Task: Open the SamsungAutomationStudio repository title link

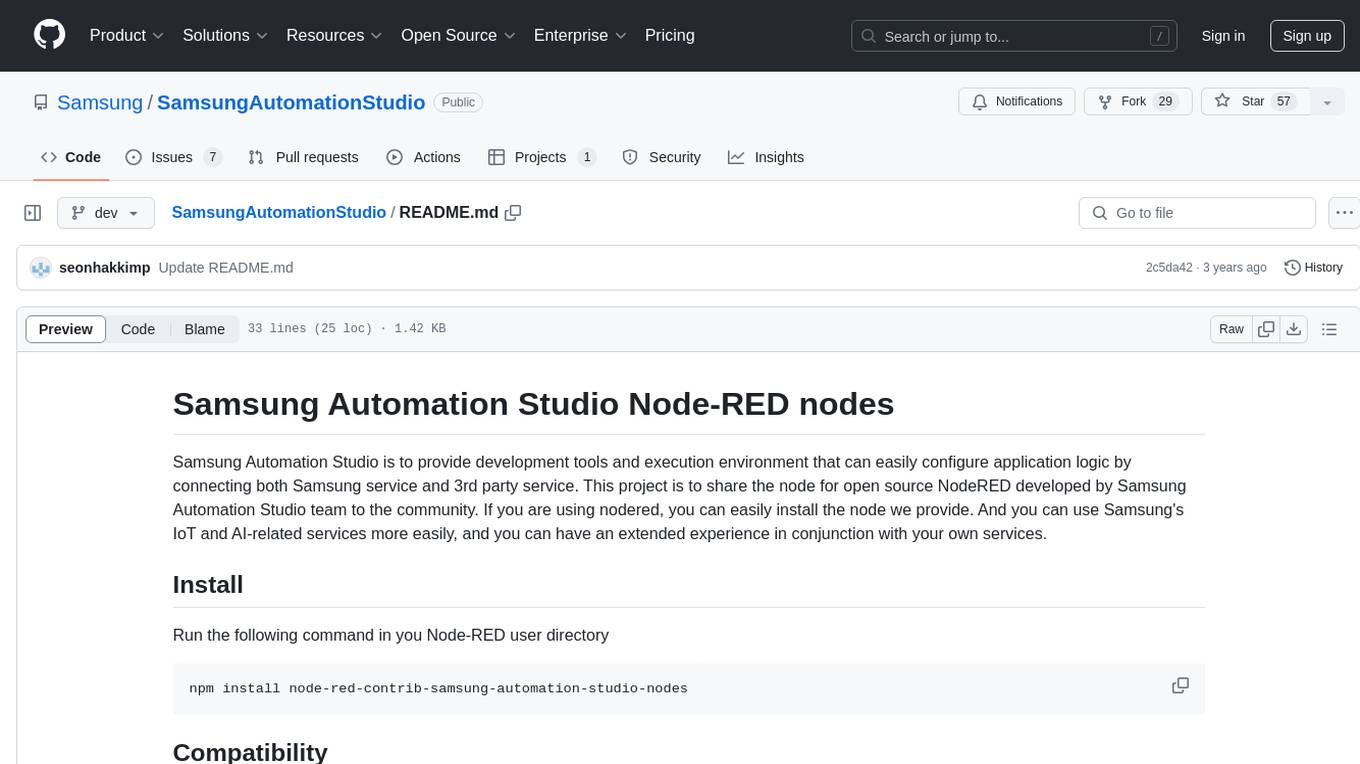Action: 291,102
